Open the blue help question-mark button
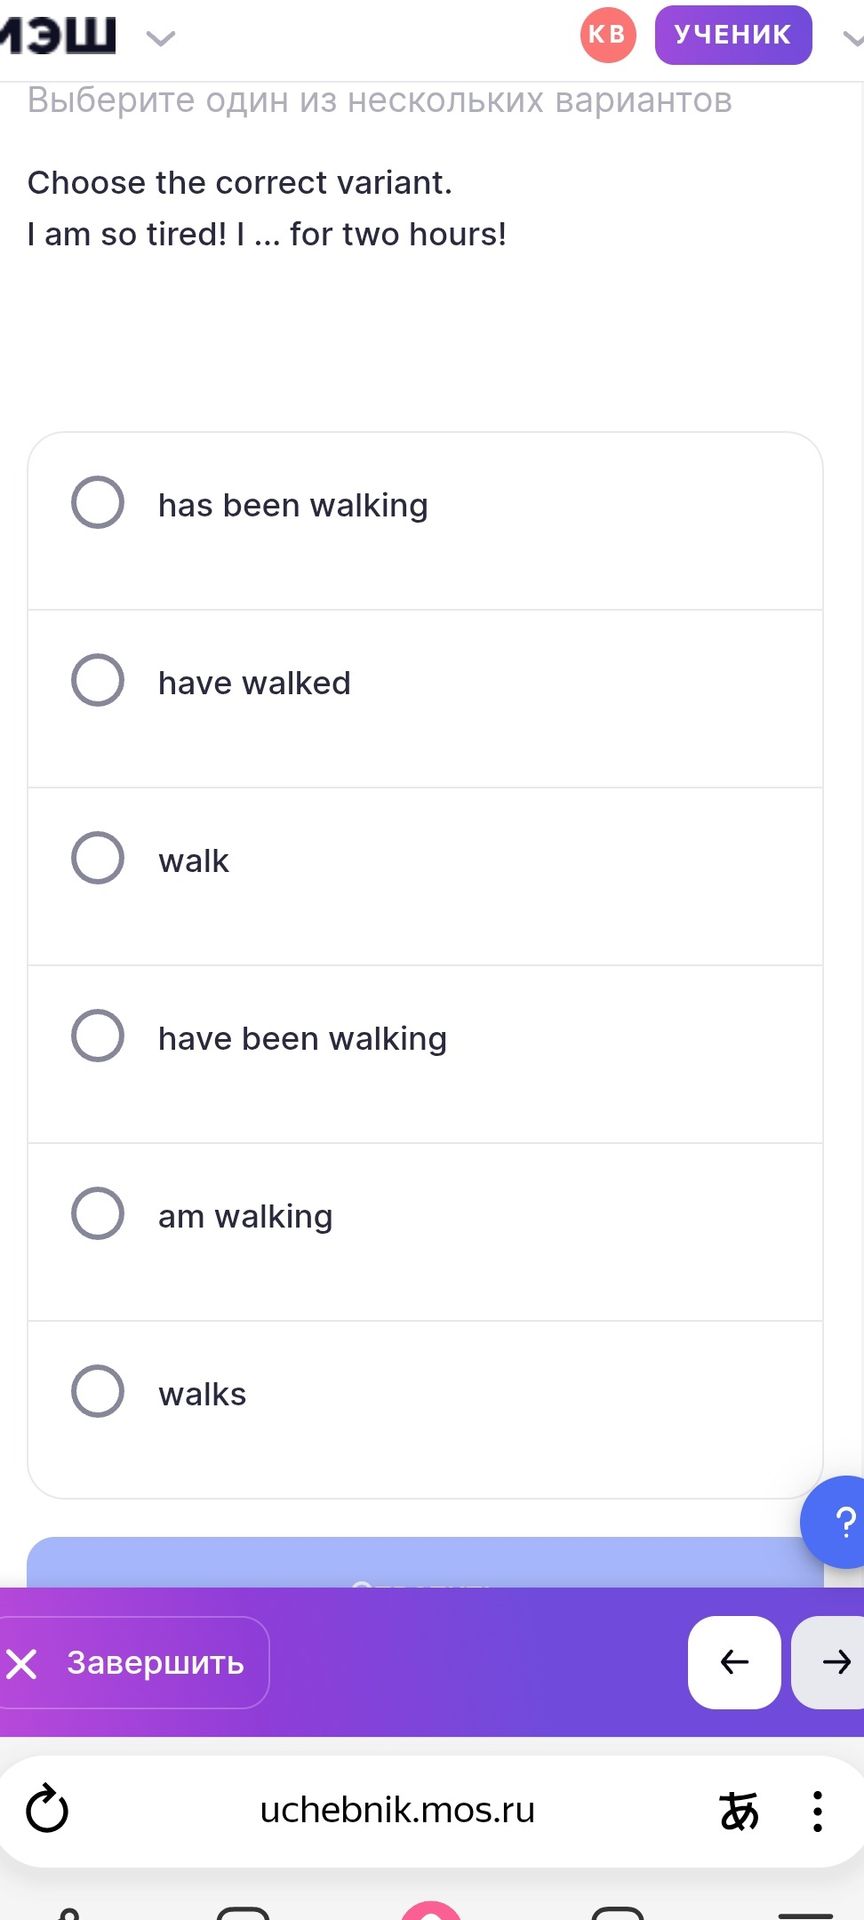Image resolution: width=864 pixels, height=1920 pixels. point(838,1522)
